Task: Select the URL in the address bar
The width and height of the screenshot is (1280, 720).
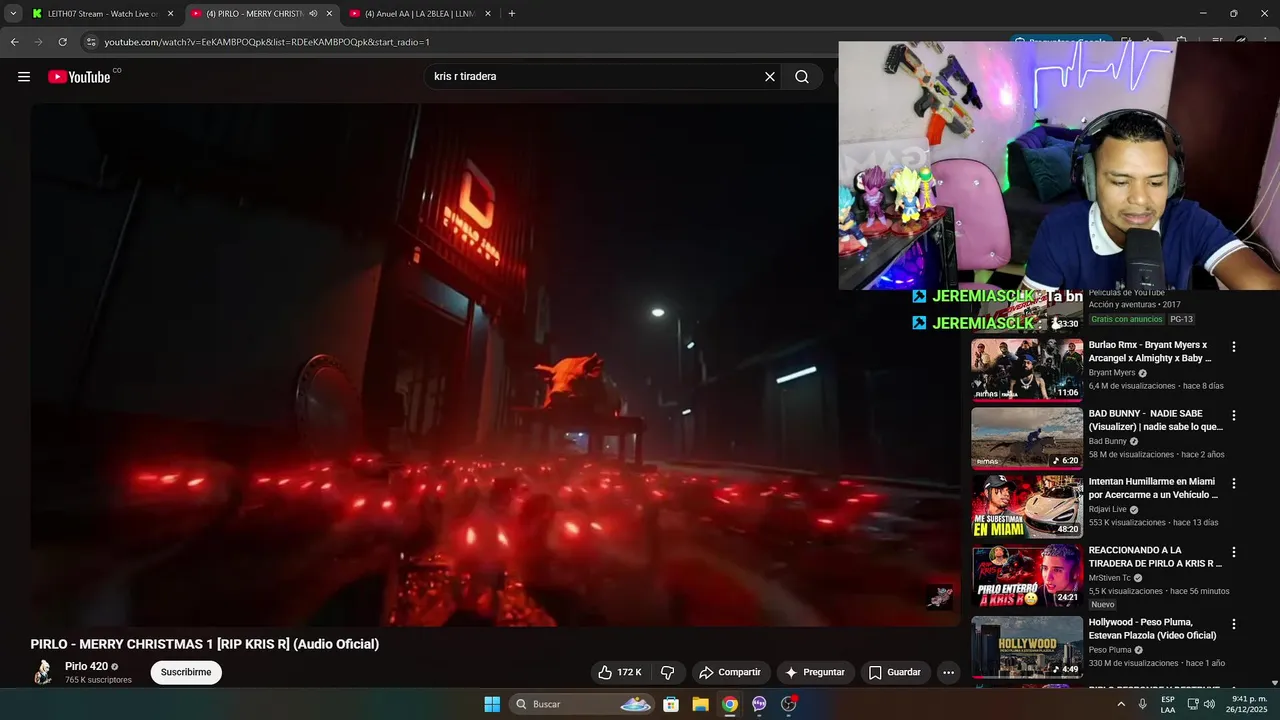Action: (267, 42)
